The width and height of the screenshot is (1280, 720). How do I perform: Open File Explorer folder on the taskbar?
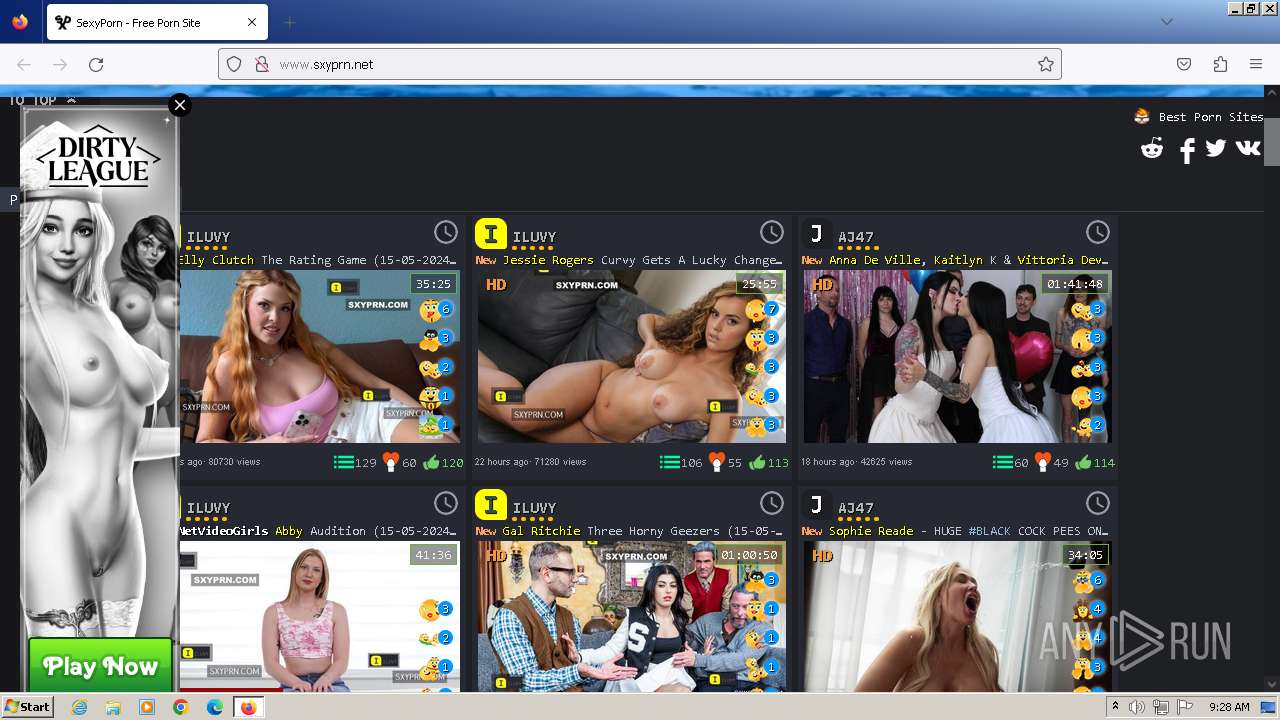(x=113, y=707)
